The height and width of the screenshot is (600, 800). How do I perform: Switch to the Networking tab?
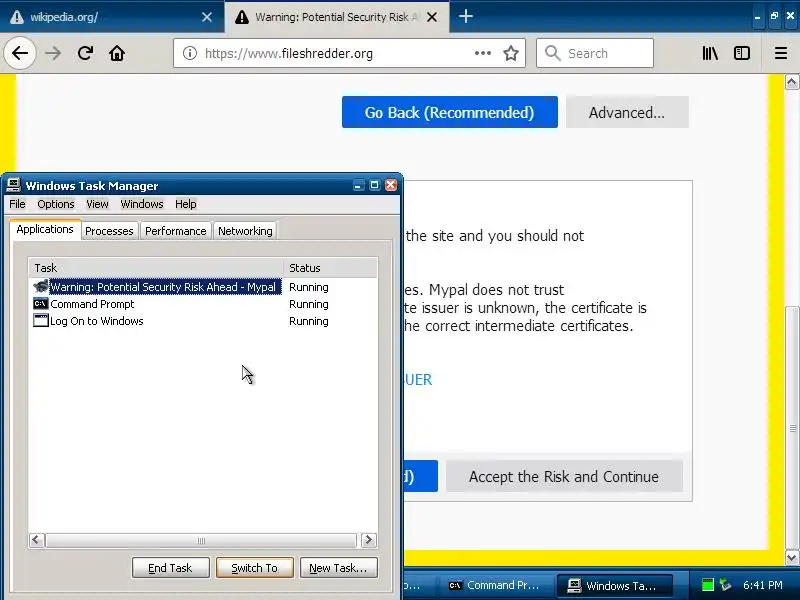[245, 231]
